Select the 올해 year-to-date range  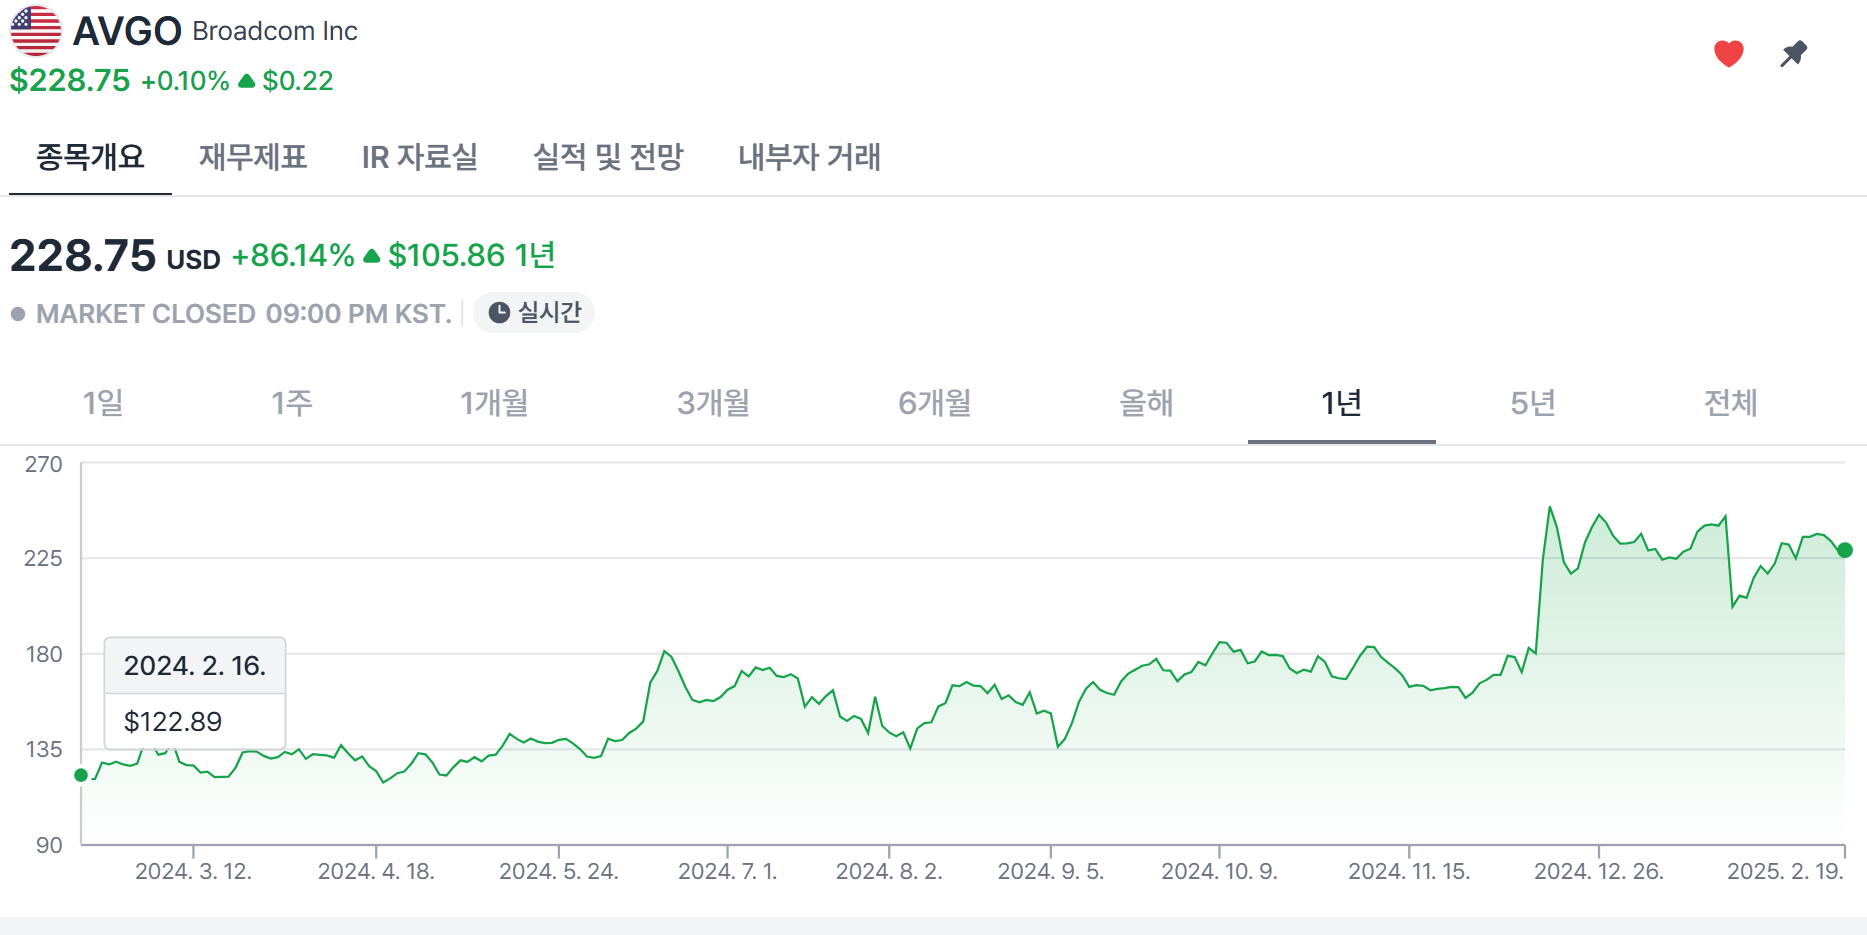click(1146, 403)
